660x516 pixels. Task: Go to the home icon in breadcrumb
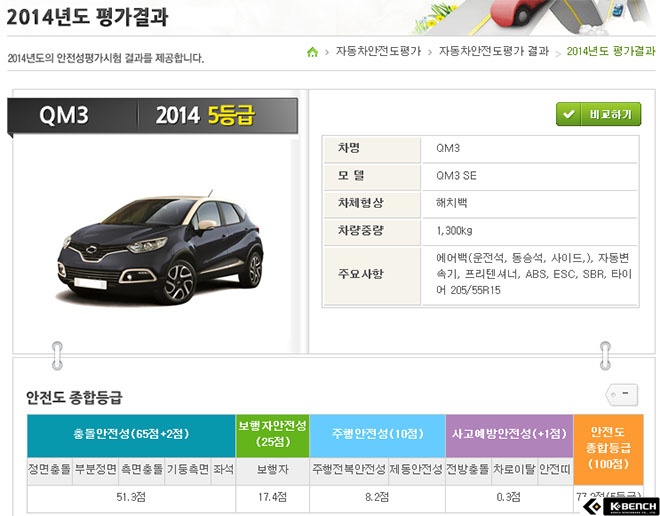(312, 52)
